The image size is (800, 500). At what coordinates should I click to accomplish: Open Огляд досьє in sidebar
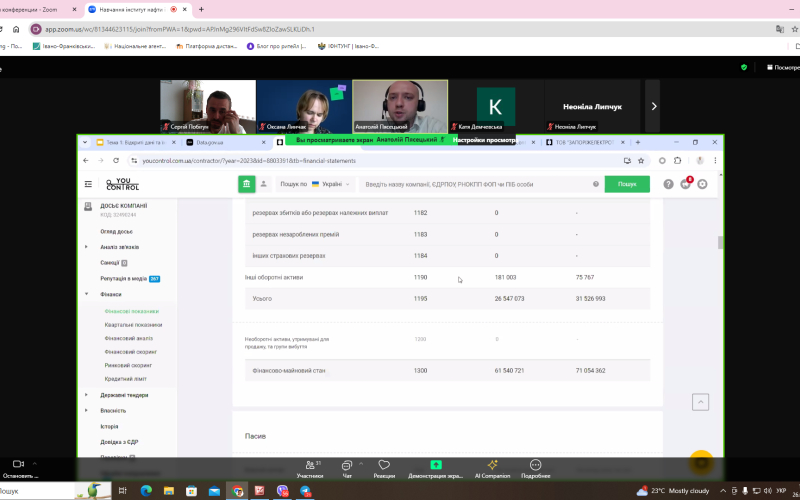point(116,232)
